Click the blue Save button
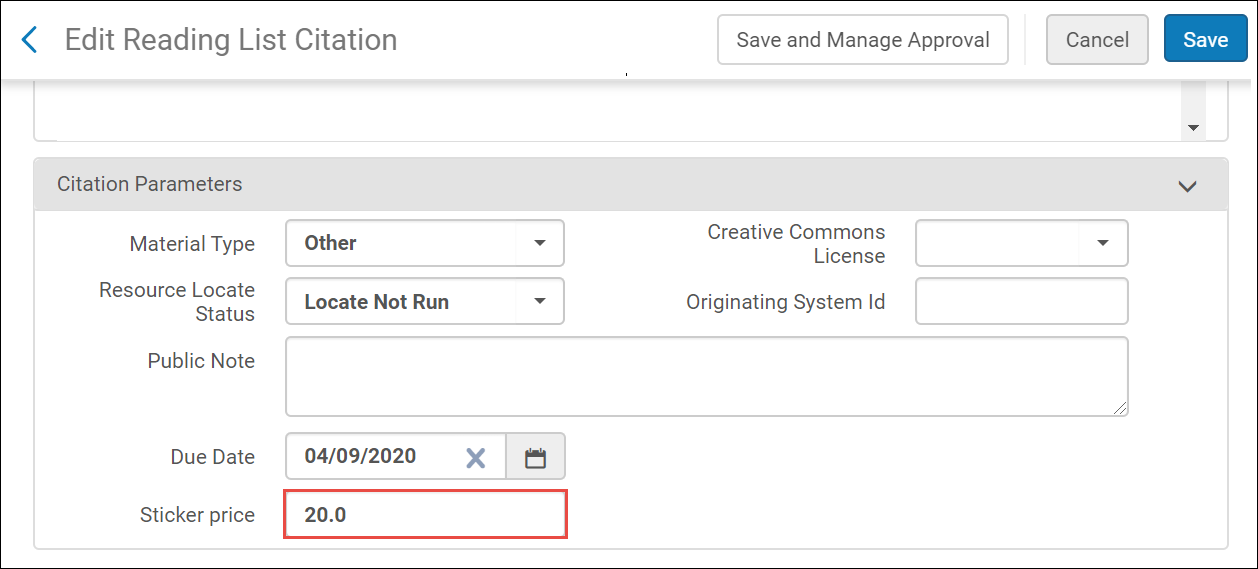Image resolution: width=1258 pixels, height=569 pixels. click(x=1205, y=40)
